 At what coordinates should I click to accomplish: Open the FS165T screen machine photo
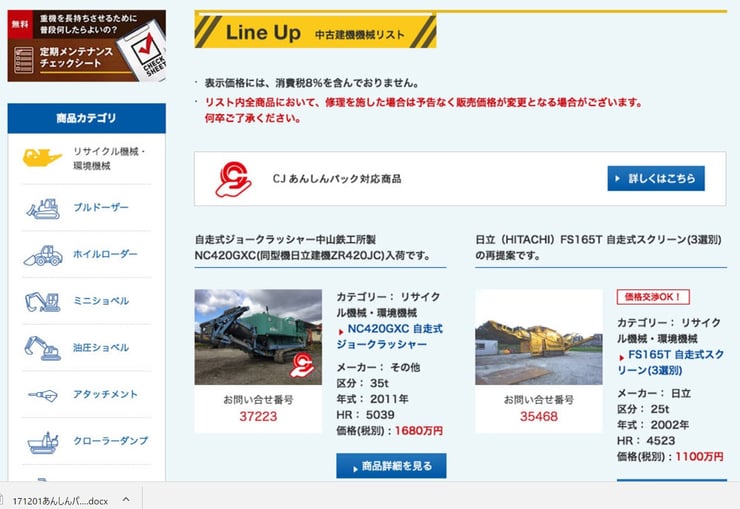click(x=538, y=337)
